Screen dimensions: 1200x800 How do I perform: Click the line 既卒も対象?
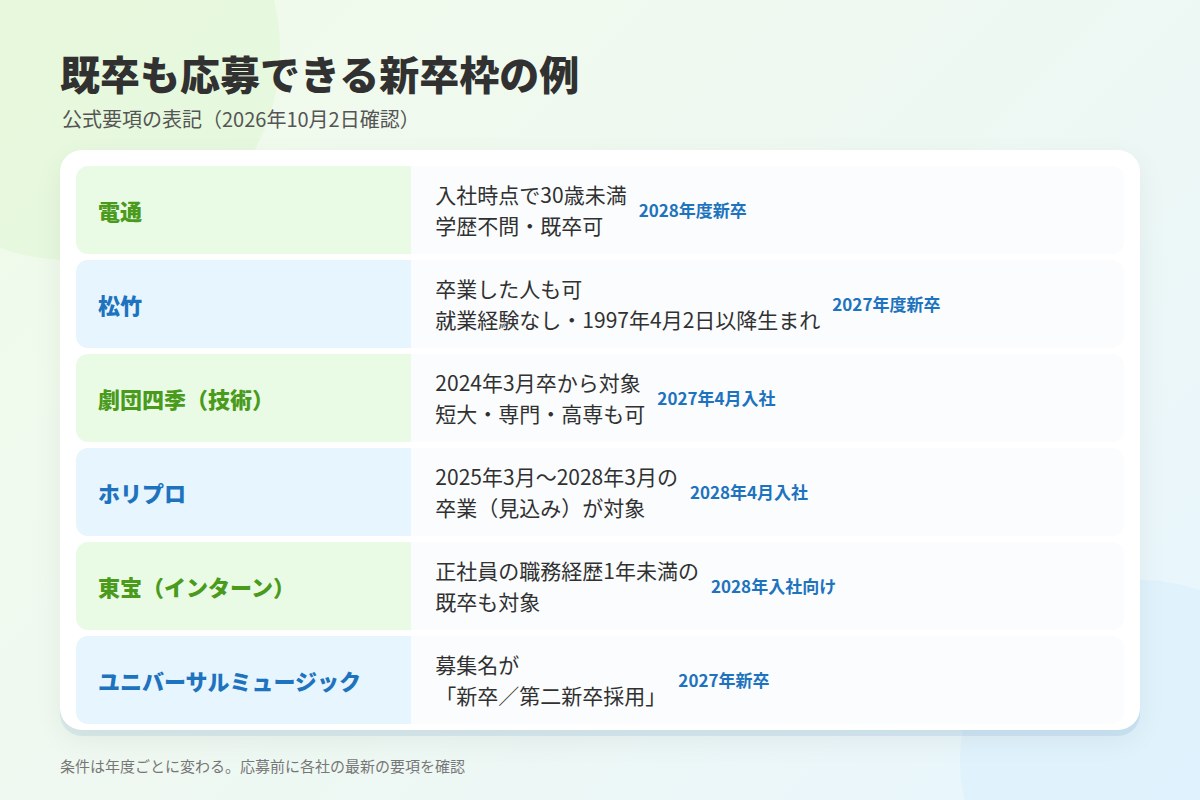point(488,603)
